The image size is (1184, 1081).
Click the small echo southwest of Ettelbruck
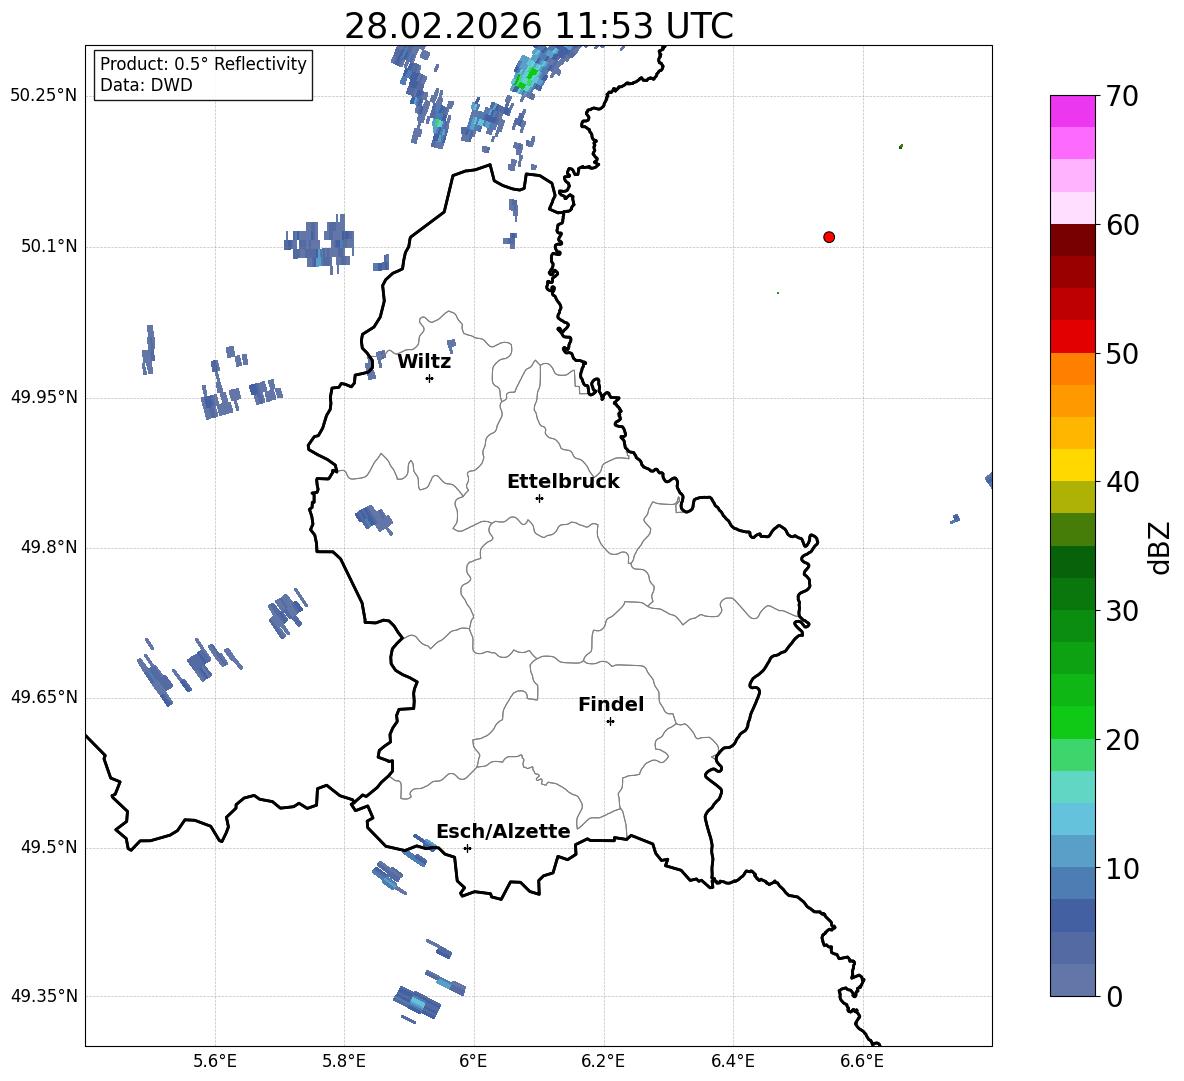(x=374, y=519)
